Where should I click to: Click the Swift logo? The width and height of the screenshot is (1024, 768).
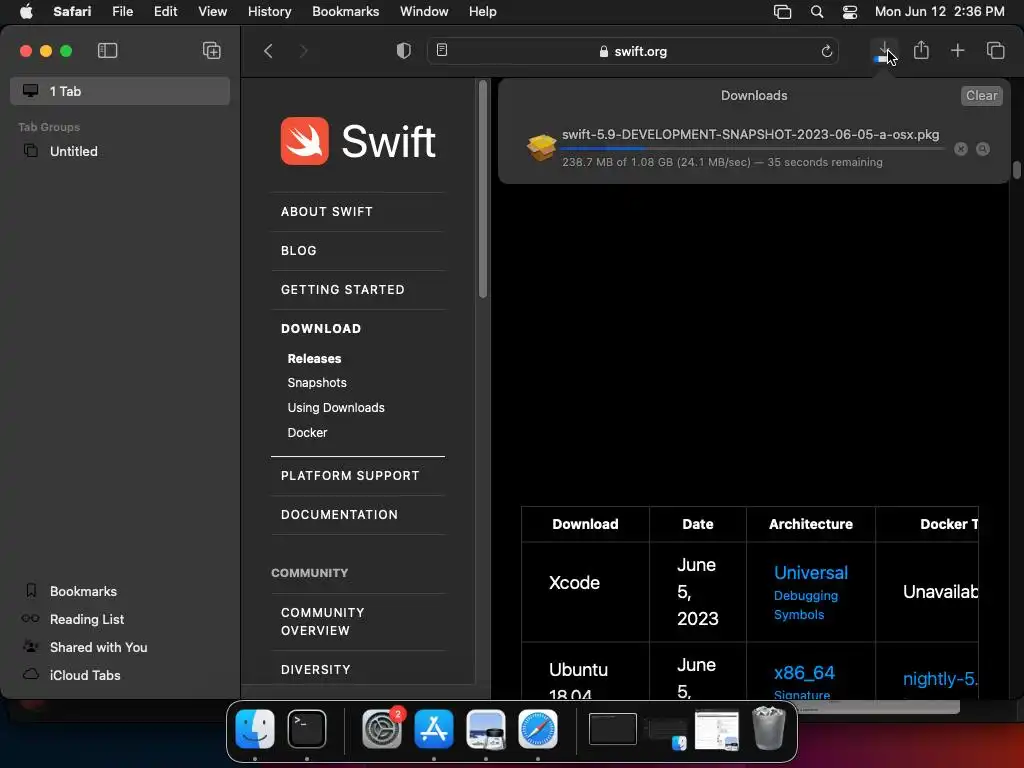358,141
